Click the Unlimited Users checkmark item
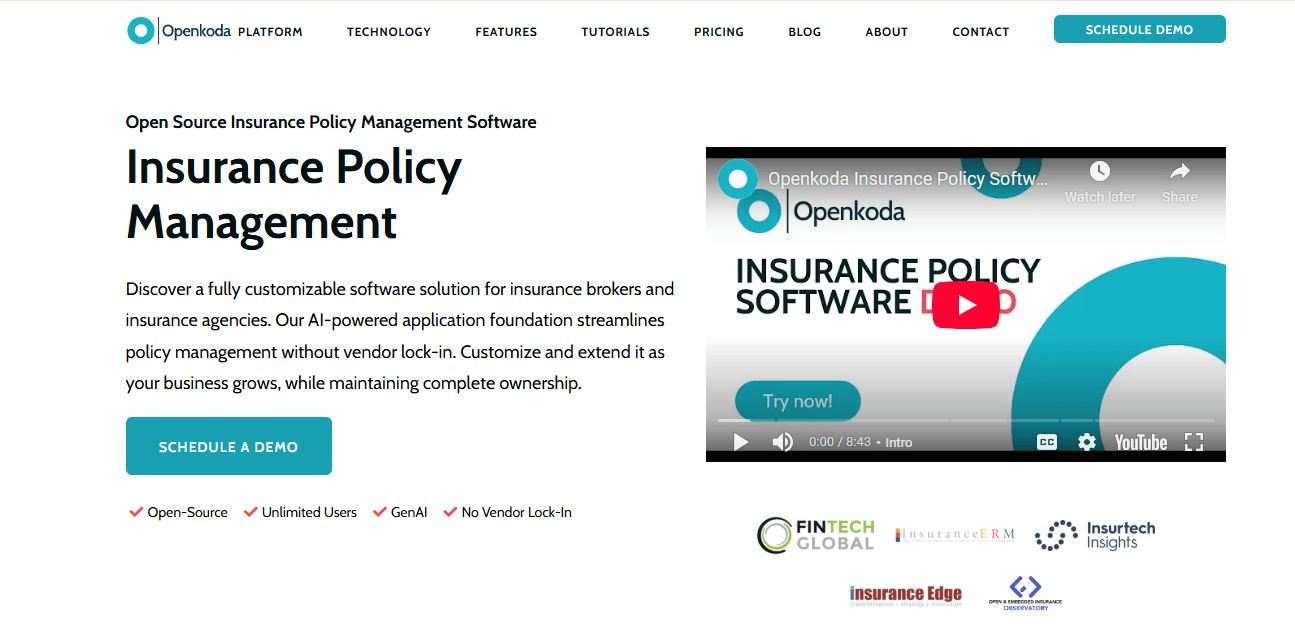The width and height of the screenshot is (1295, 624). click(x=300, y=512)
